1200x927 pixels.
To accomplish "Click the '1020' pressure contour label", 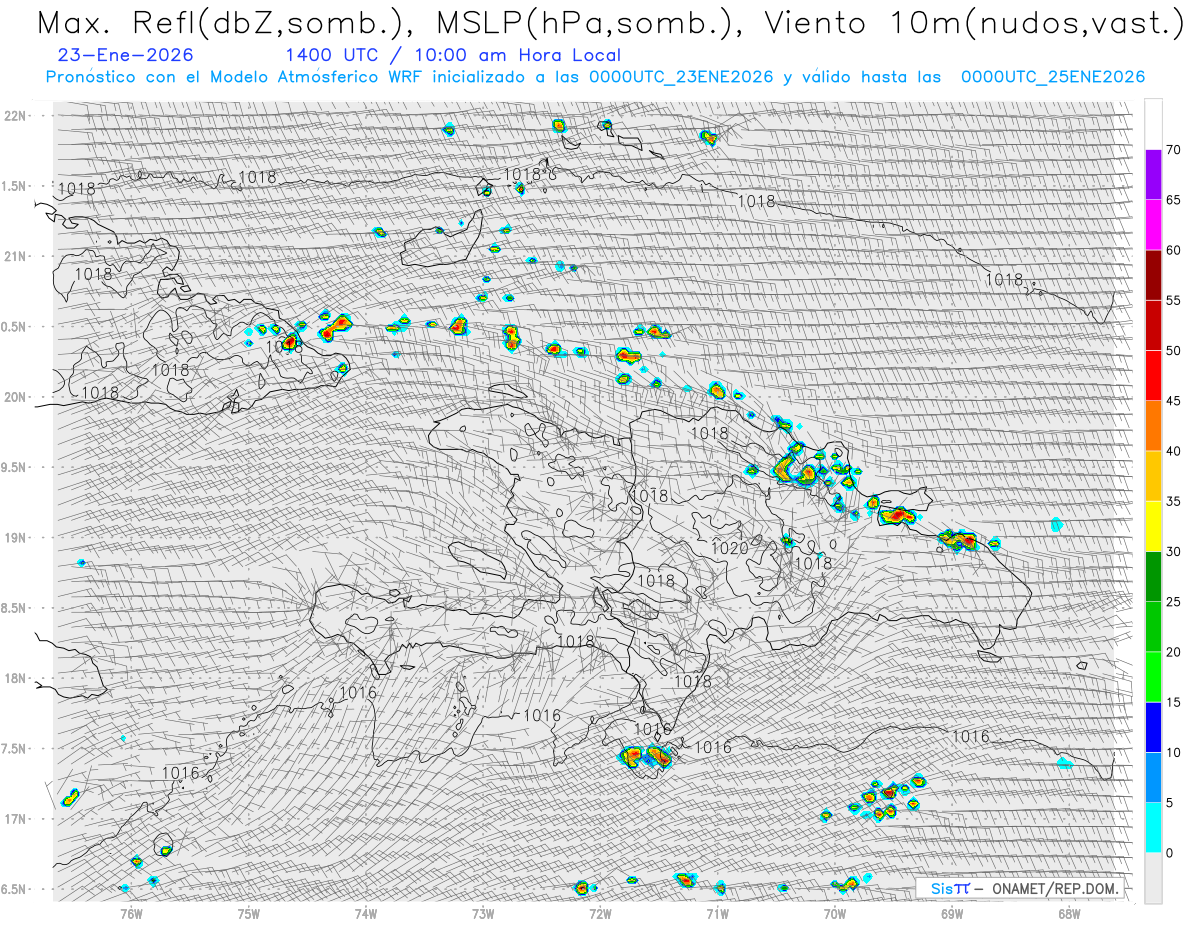I will [x=729, y=548].
